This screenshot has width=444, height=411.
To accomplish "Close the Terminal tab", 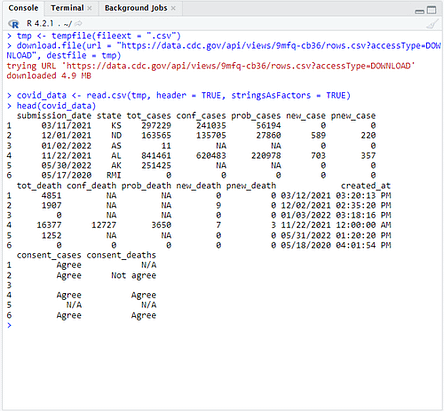I will tap(90, 8).
